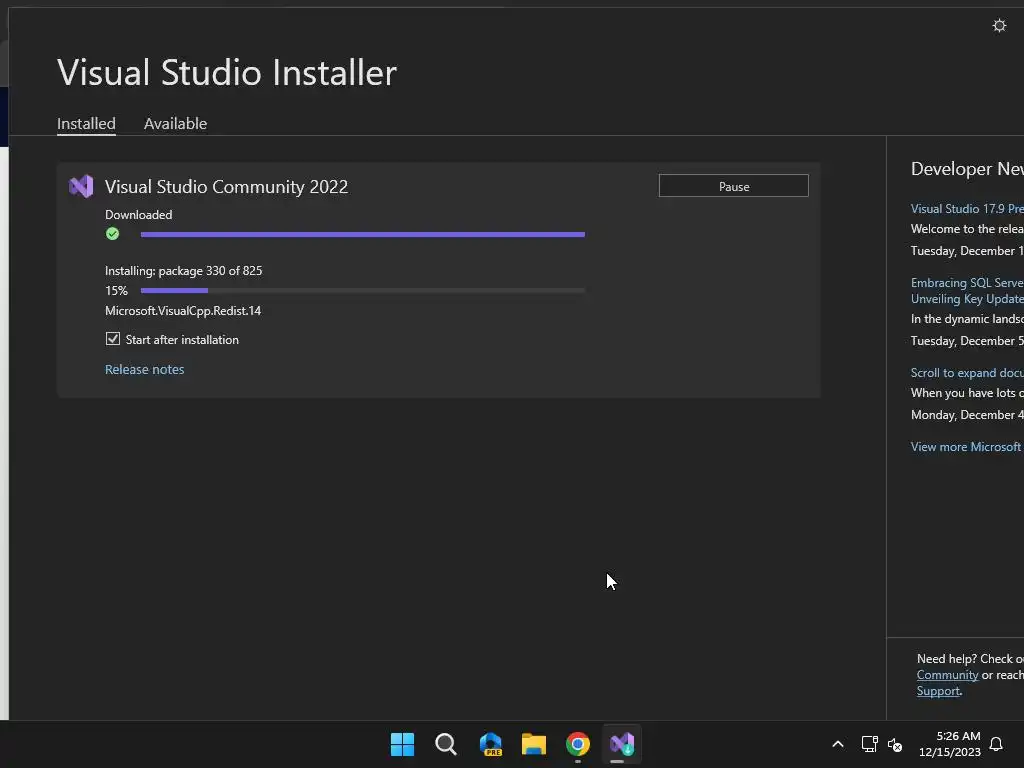Viewport: 1024px width, 768px height.
Task: Click the installing progress bar at 15%
Action: (362, 291)
